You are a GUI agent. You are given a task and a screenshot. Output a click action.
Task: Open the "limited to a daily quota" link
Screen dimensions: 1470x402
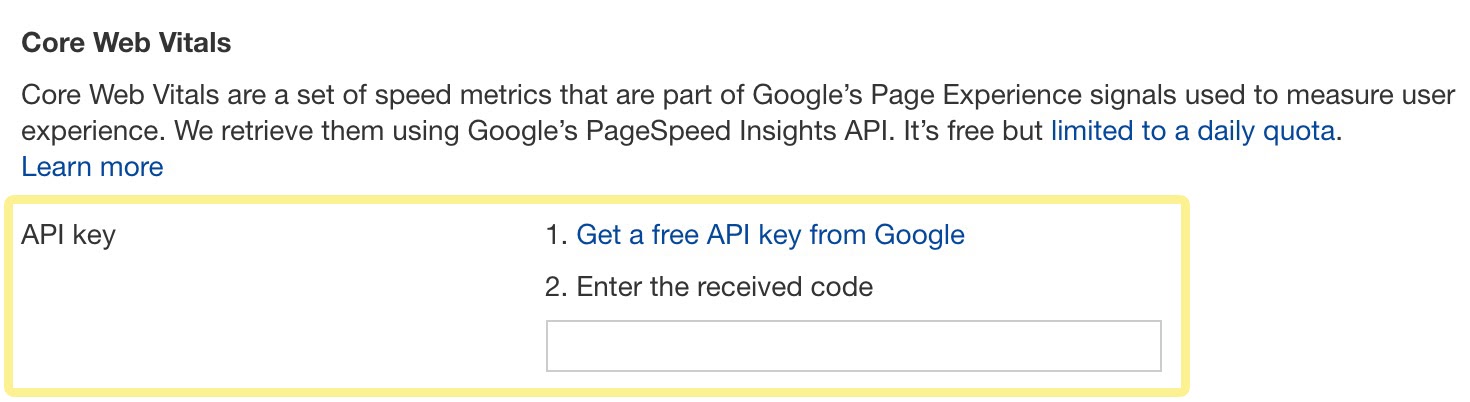point(1192,131)
